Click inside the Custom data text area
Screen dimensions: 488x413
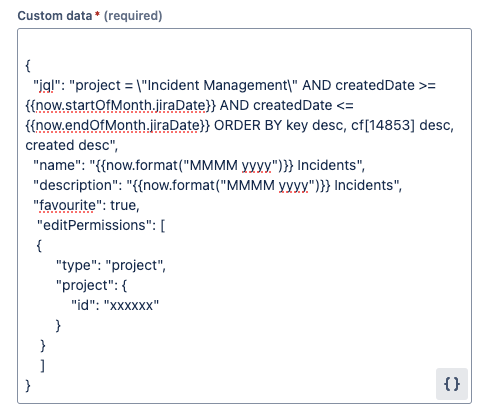244,216
